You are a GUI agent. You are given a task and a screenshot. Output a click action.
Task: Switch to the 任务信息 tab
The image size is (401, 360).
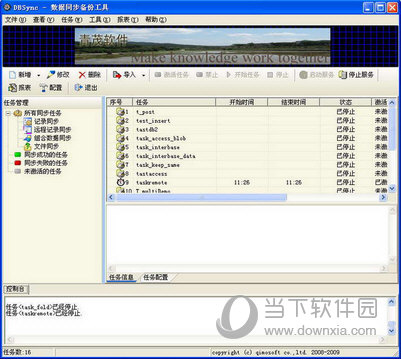[x=121, y=277]
